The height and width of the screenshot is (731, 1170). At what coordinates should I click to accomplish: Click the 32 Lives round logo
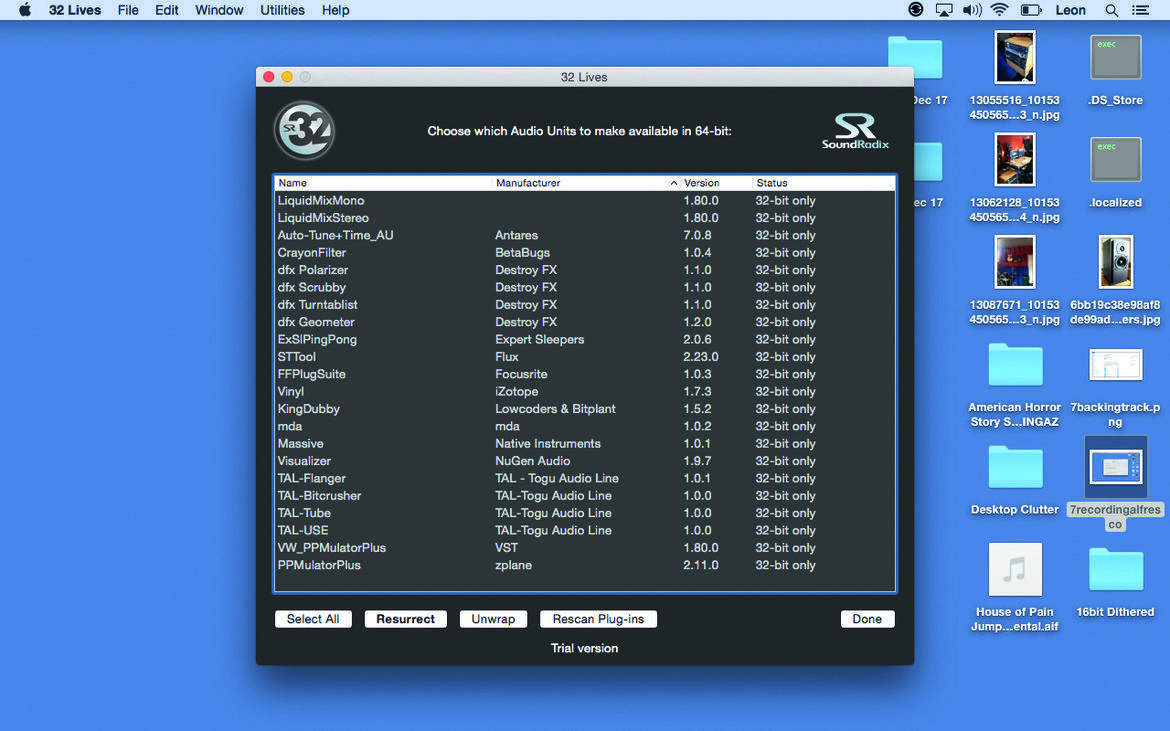304,131
